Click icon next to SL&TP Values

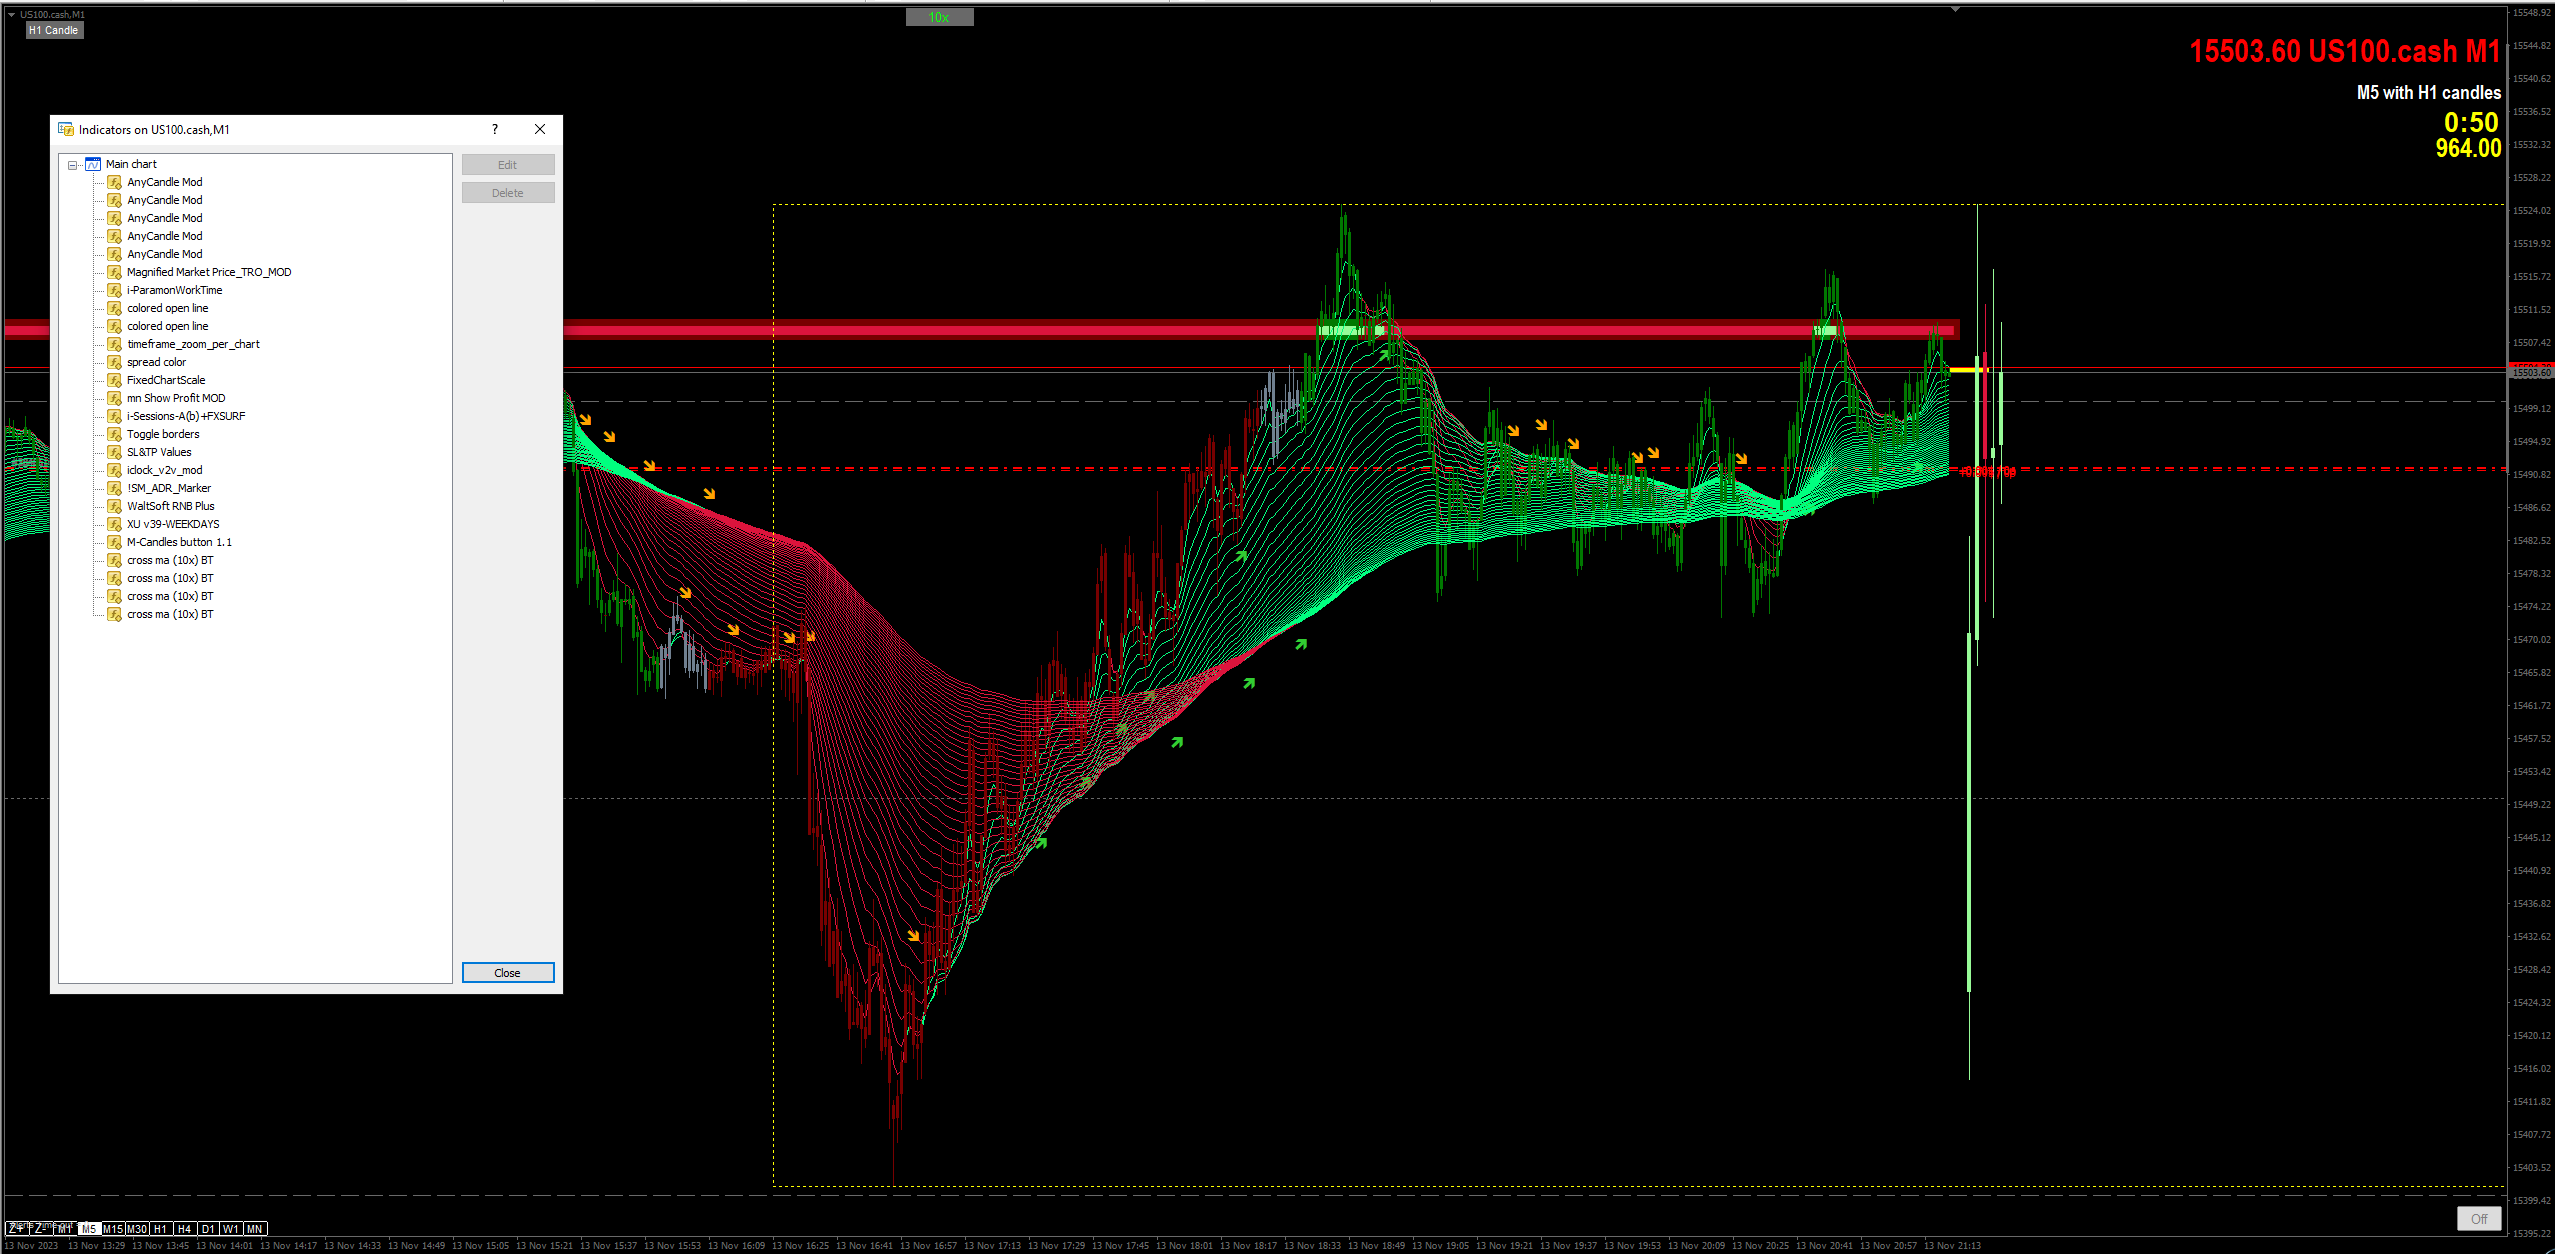pyautogui.click(x=115, y=452)
